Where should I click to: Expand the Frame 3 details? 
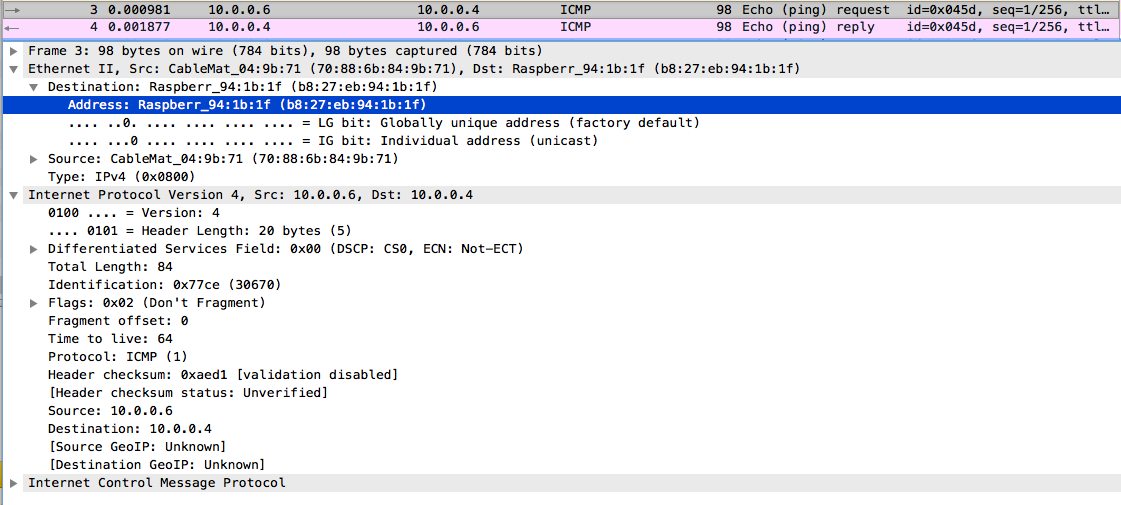[x=13, y=51]
